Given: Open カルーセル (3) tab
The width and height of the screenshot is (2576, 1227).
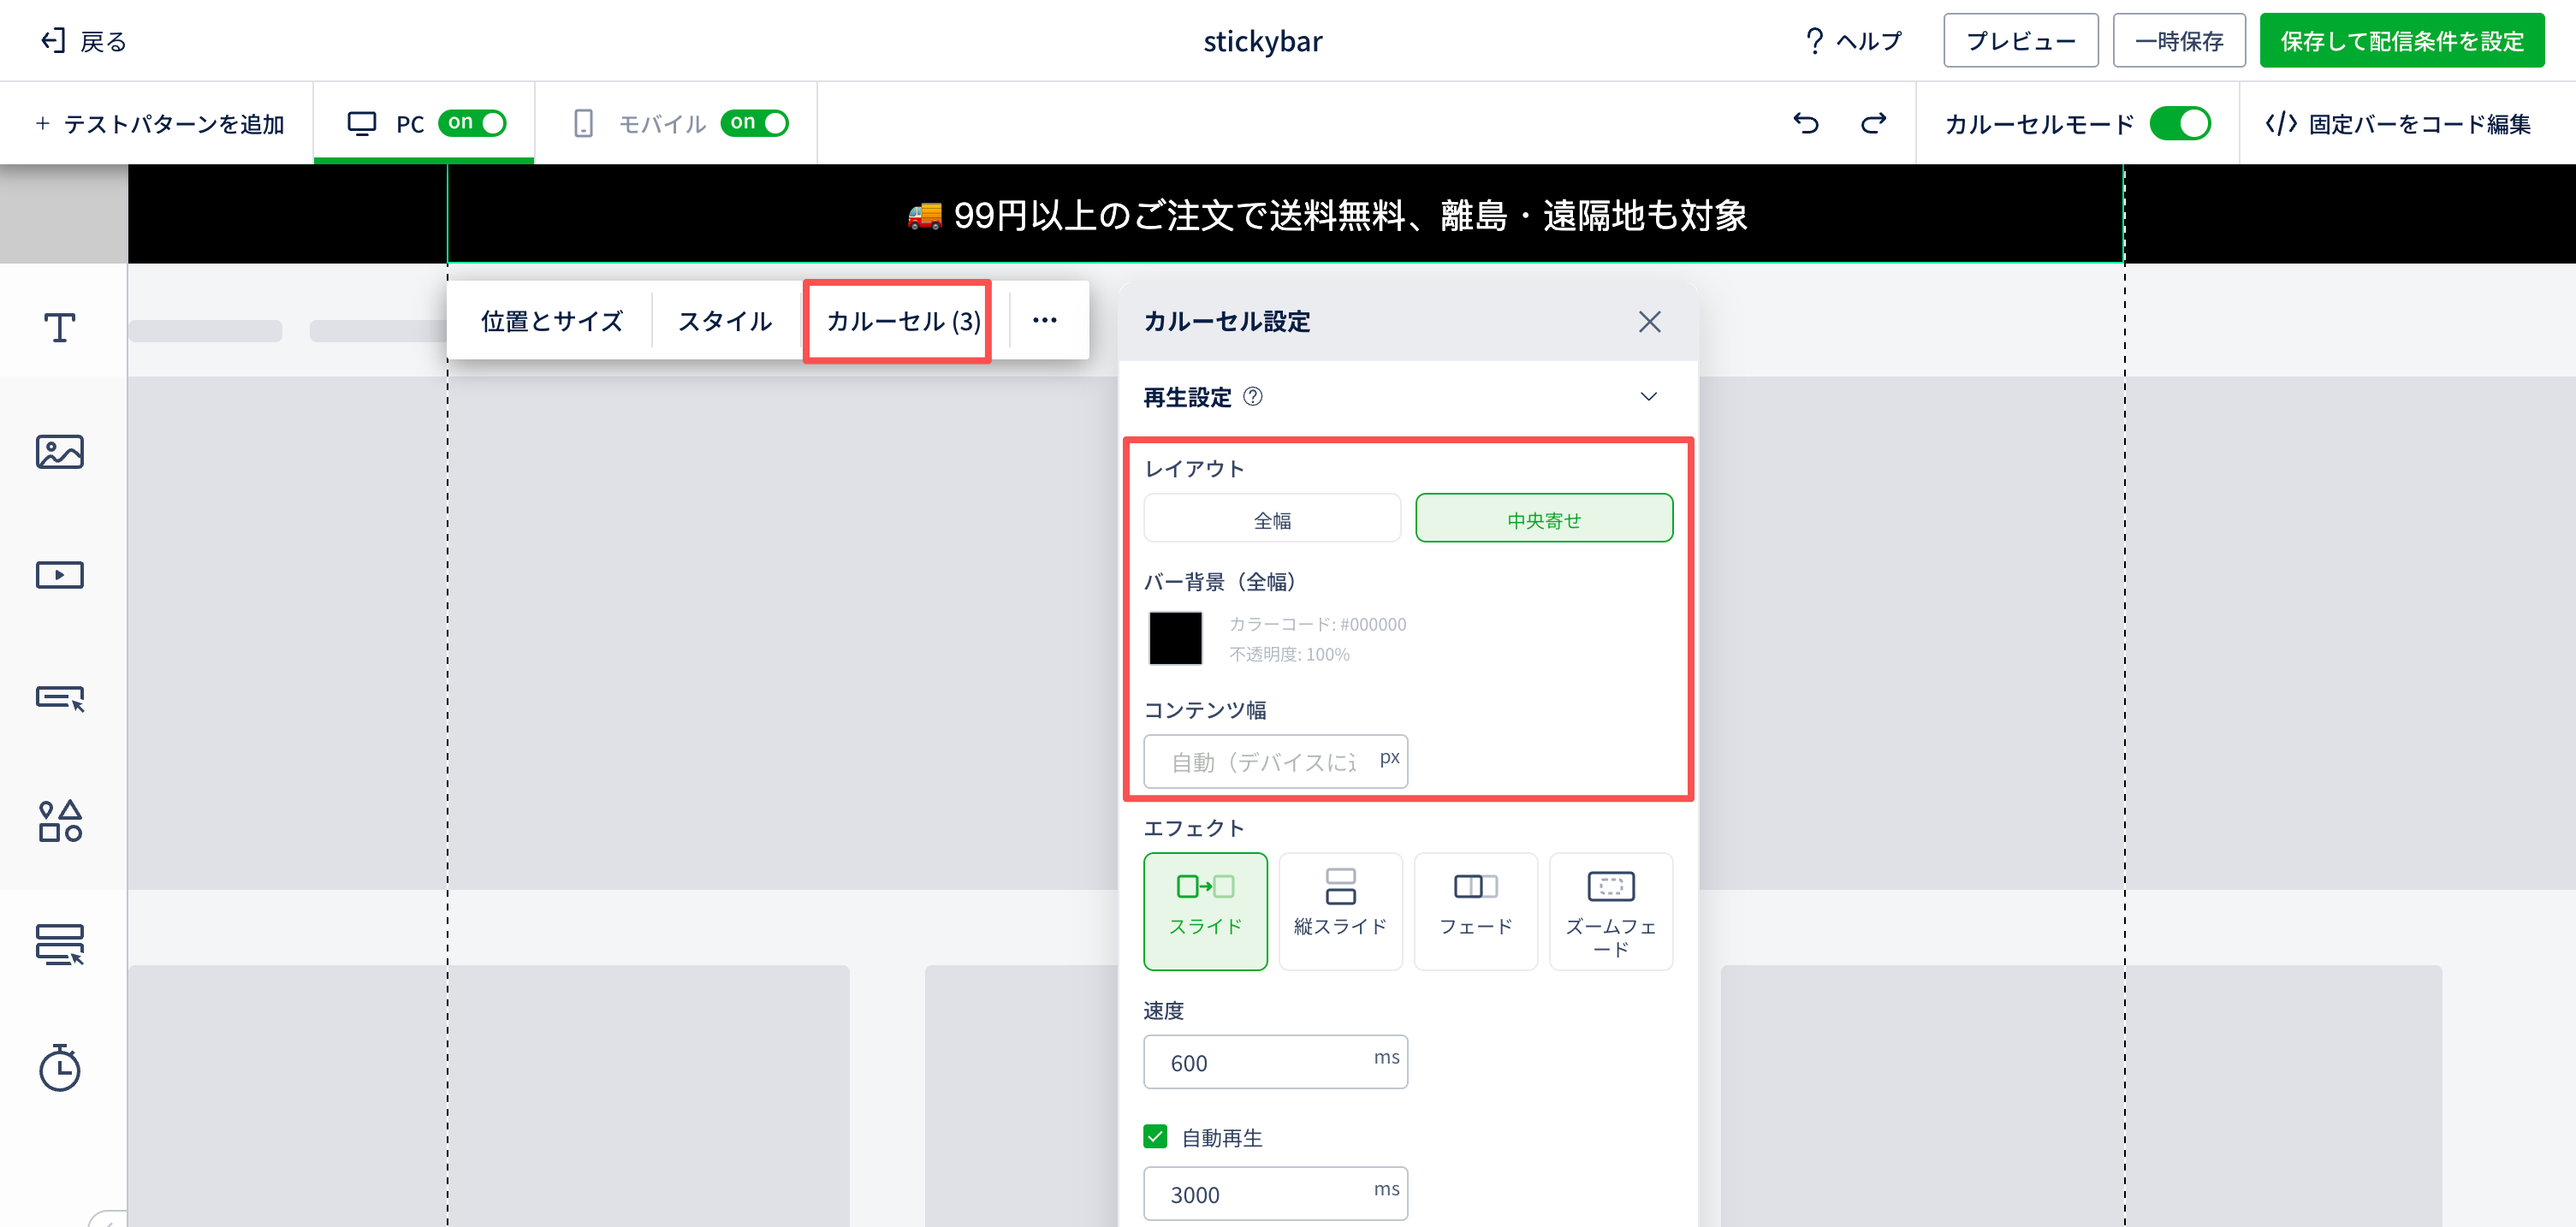Looking at the screenshot, I should click(x=902, y=321).
